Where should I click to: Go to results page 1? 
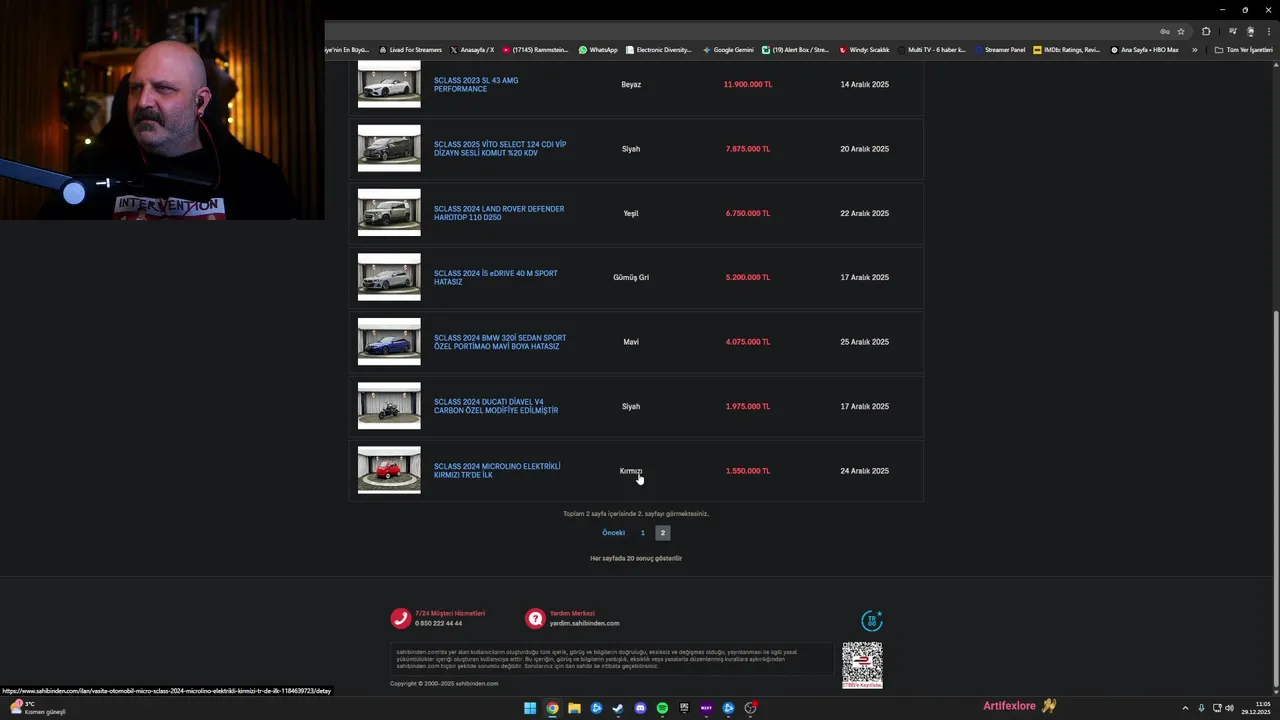[x=643, y=533]
